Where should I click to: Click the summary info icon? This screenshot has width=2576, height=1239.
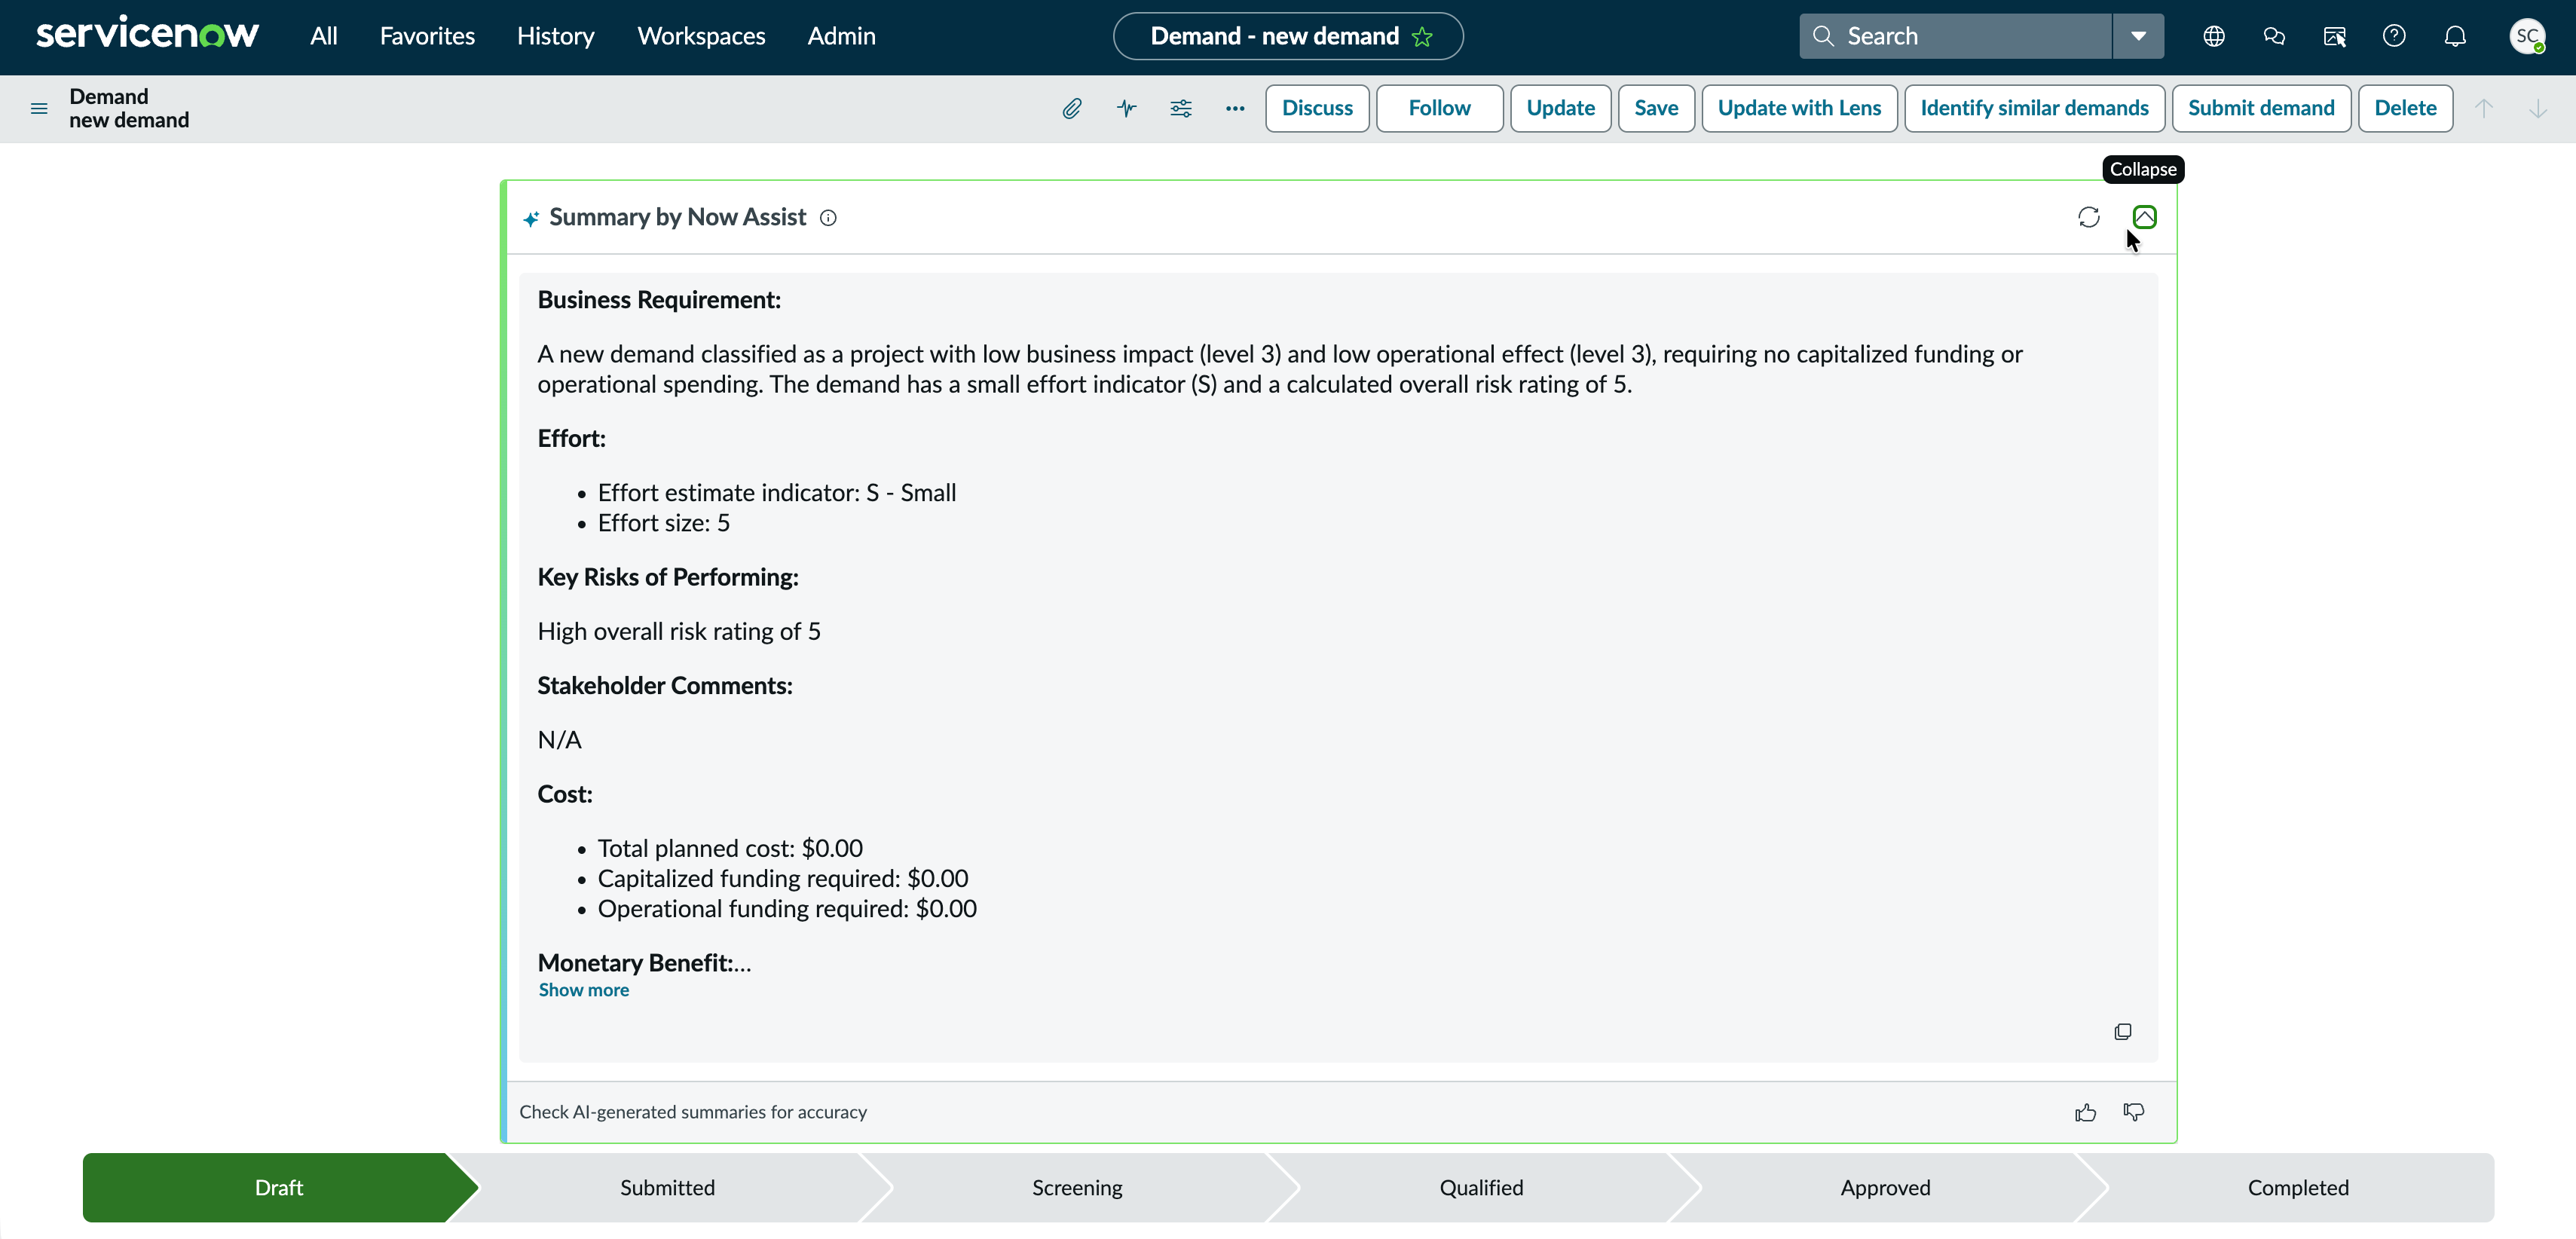(x=828, y=218)
